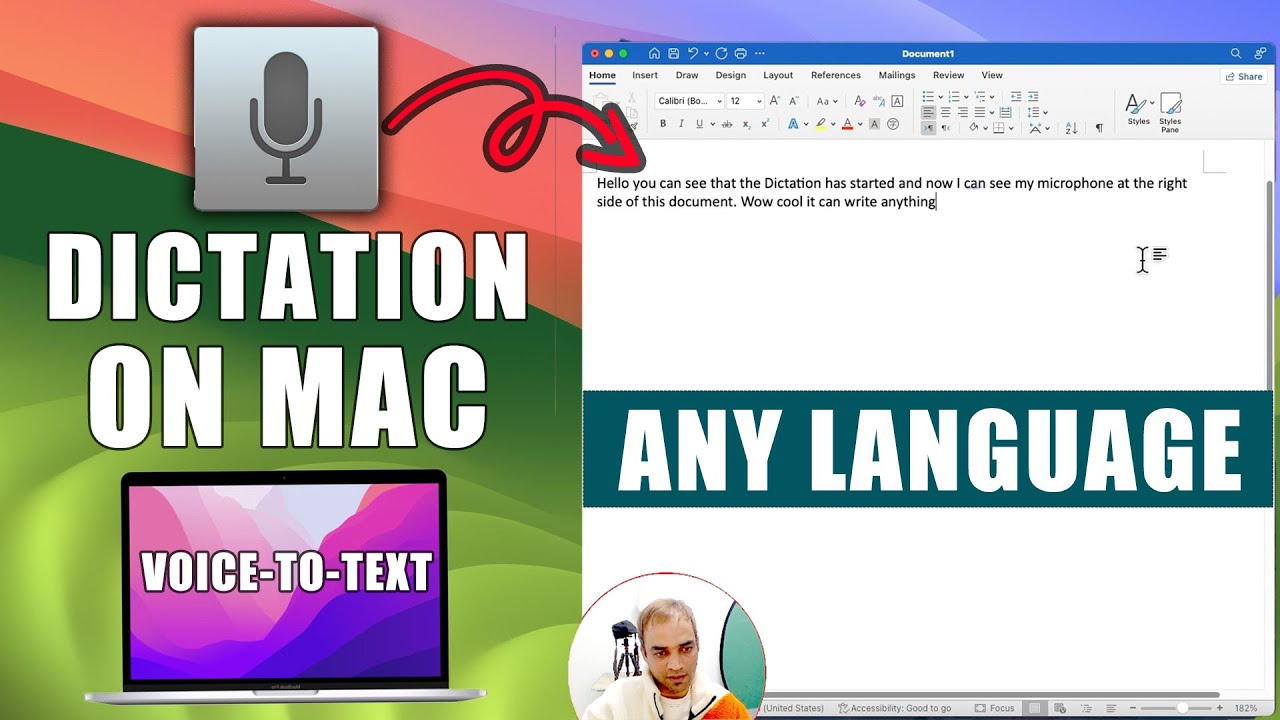Save the document with the floppy icon
This screenshot has height=720, width=1280.
[x=674, y=53]
